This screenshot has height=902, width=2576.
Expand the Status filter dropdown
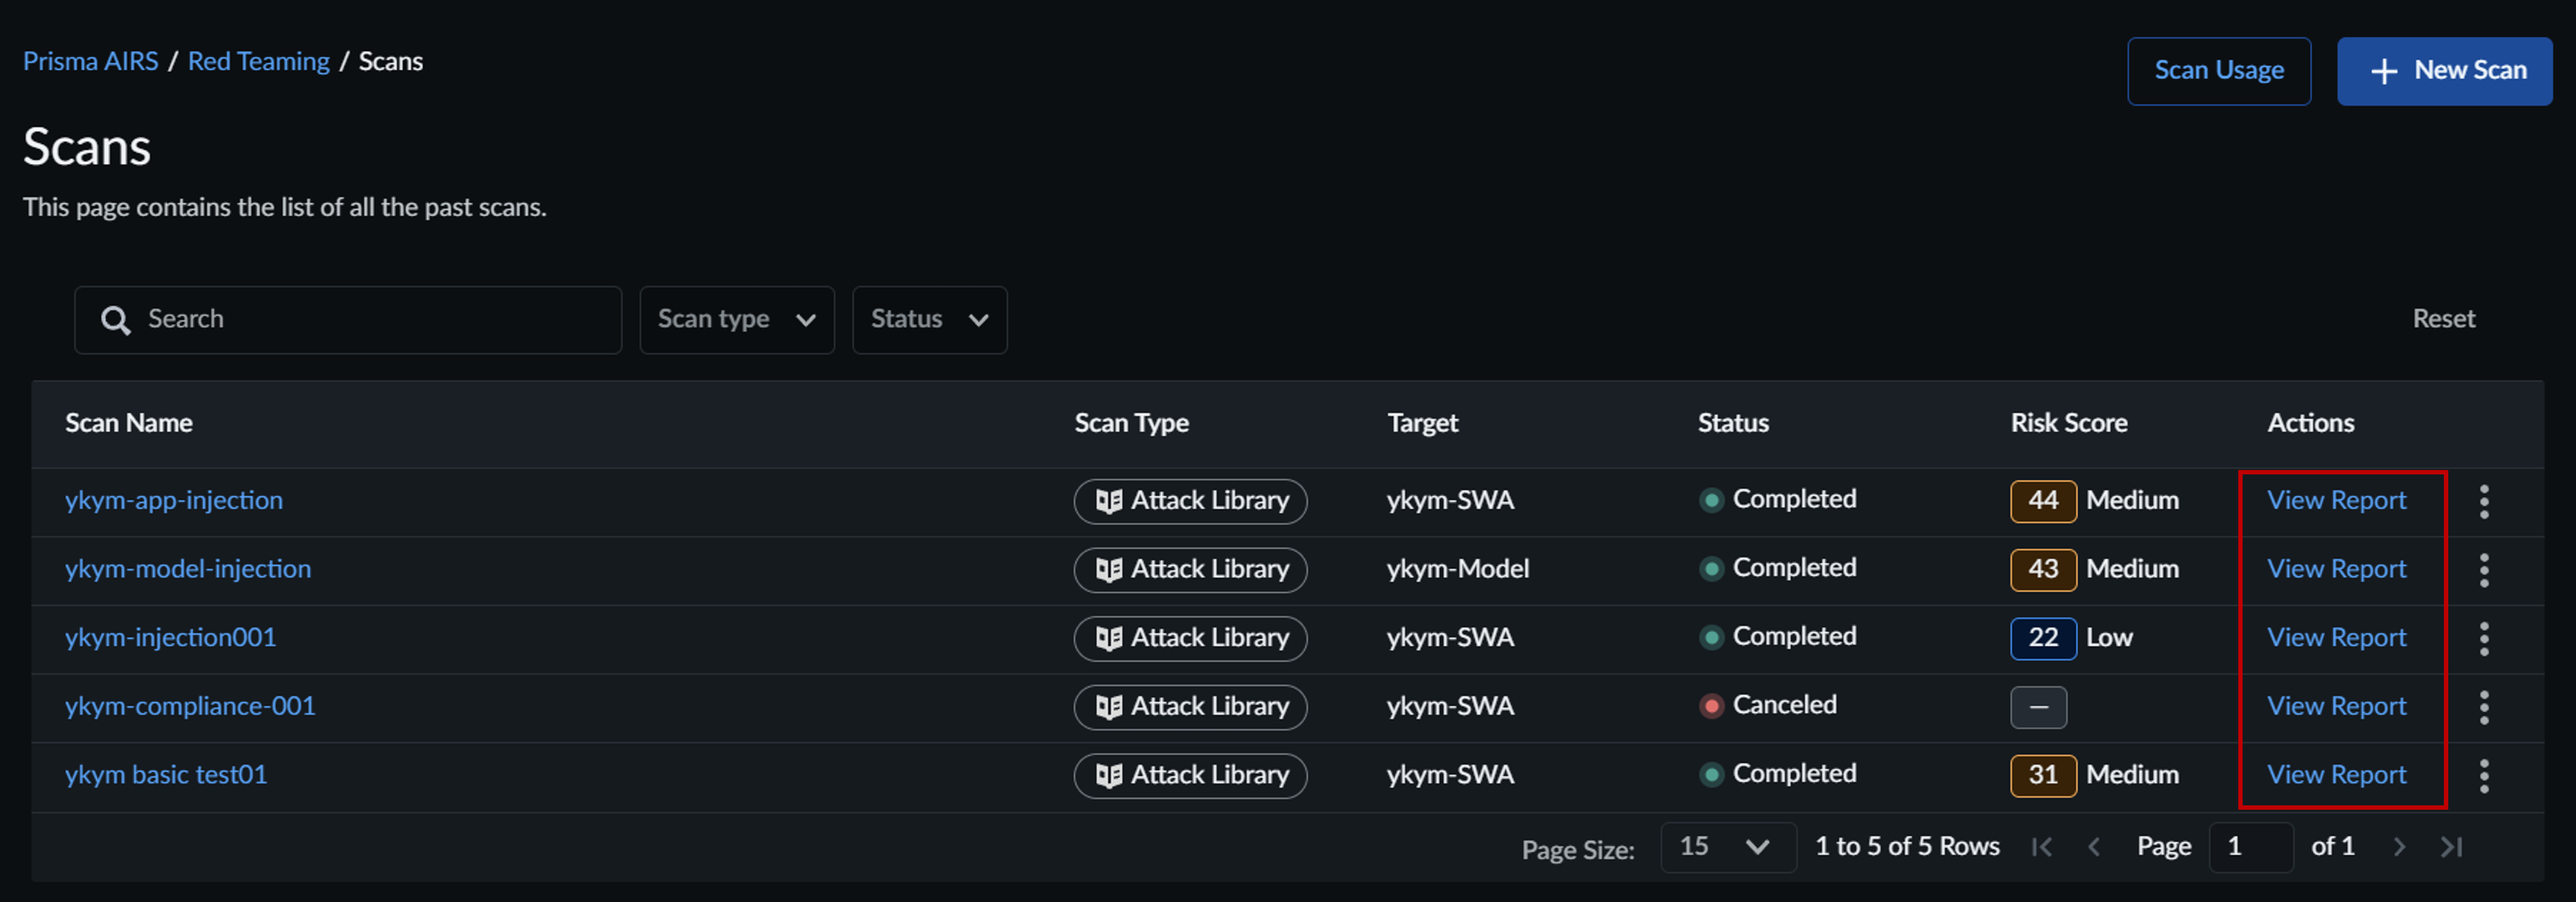(929, 320)
